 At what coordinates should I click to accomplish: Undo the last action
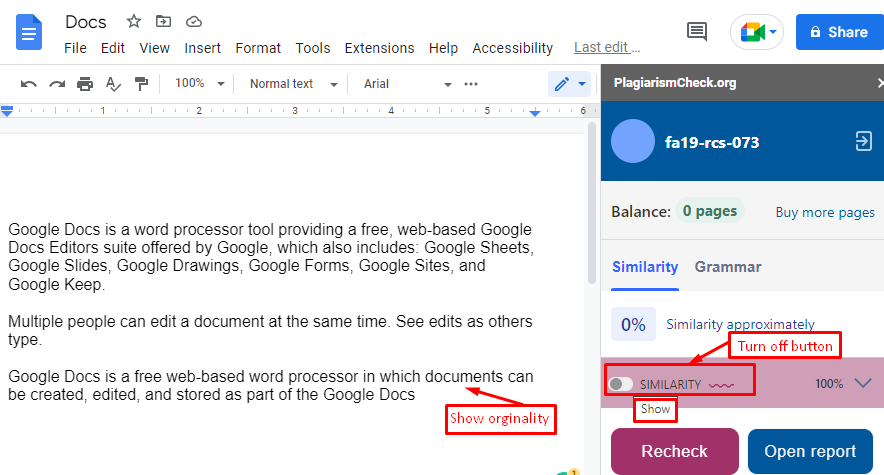point(28,85)
